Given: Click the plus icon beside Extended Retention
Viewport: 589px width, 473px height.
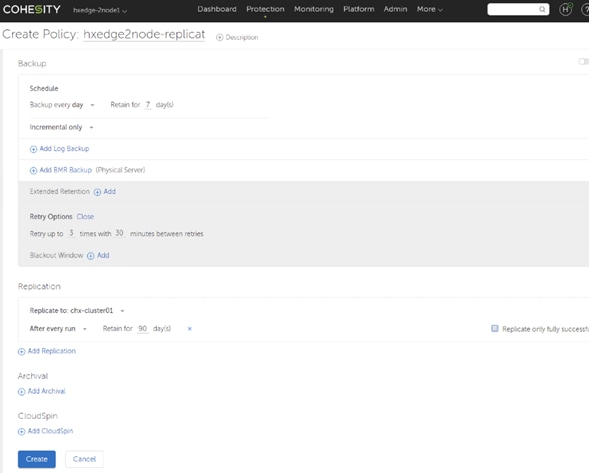Looking at the screenshot, I should (97, 192).
